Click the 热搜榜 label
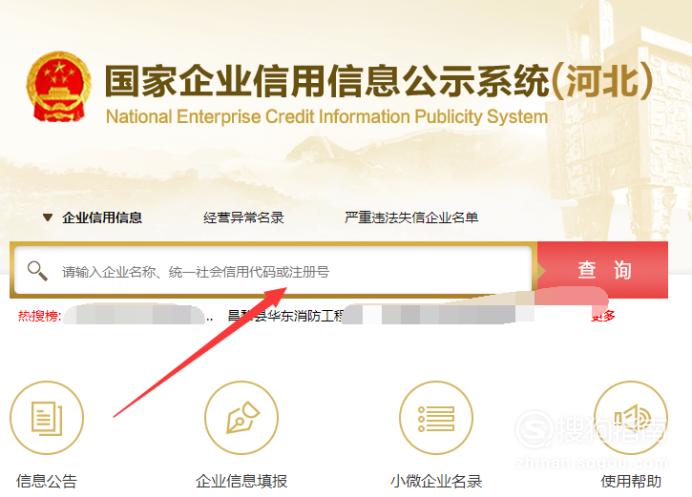The width and height of the screenshot is (692, 497). [39, 316]
